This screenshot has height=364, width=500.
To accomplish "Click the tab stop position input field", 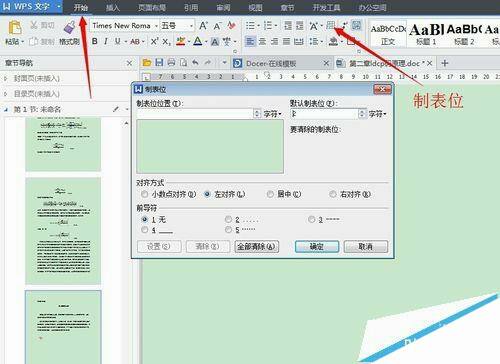I will point(195,114).
